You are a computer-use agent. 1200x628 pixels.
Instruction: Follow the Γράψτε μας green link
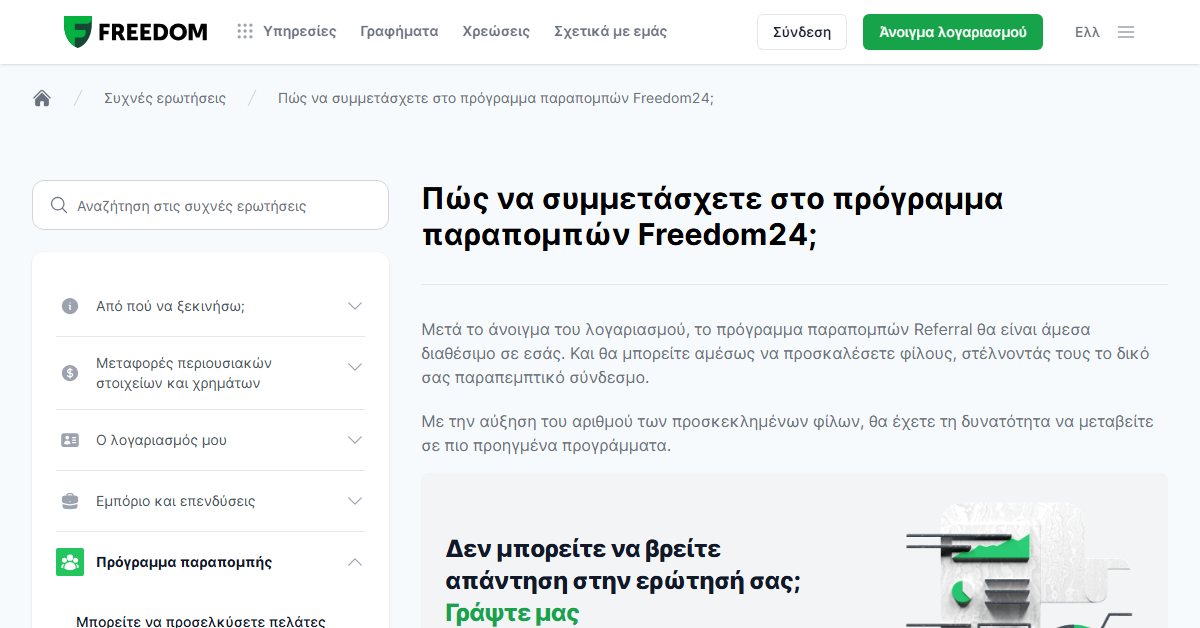[512, 612]
